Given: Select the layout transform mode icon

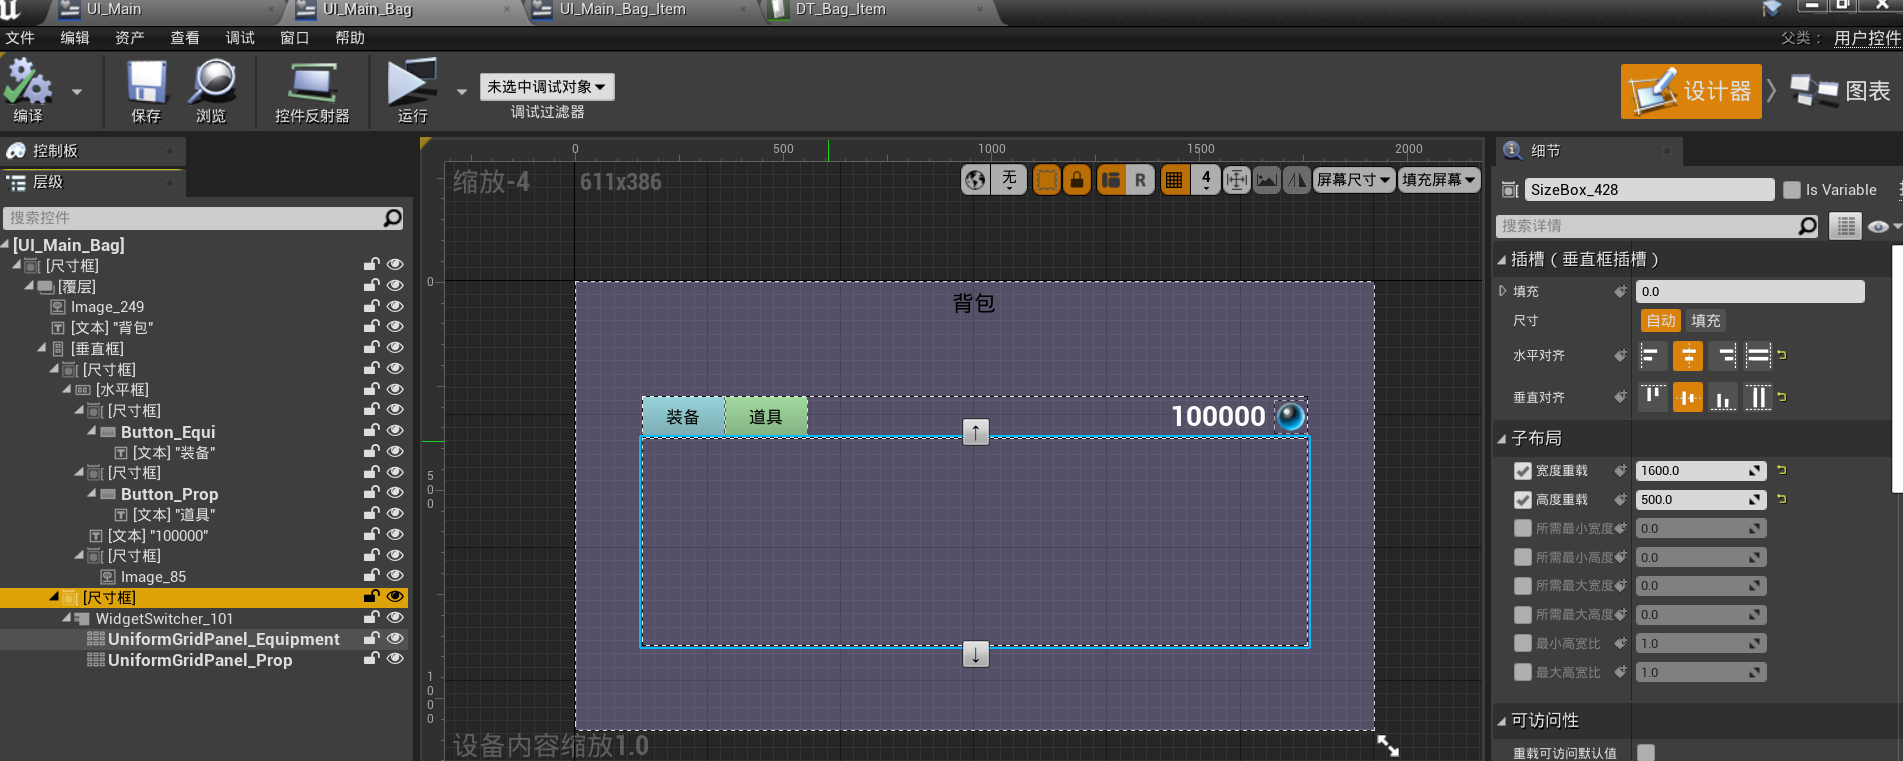Looking at the screenshot, I should pyautogui.click(x=1110, y=180).
